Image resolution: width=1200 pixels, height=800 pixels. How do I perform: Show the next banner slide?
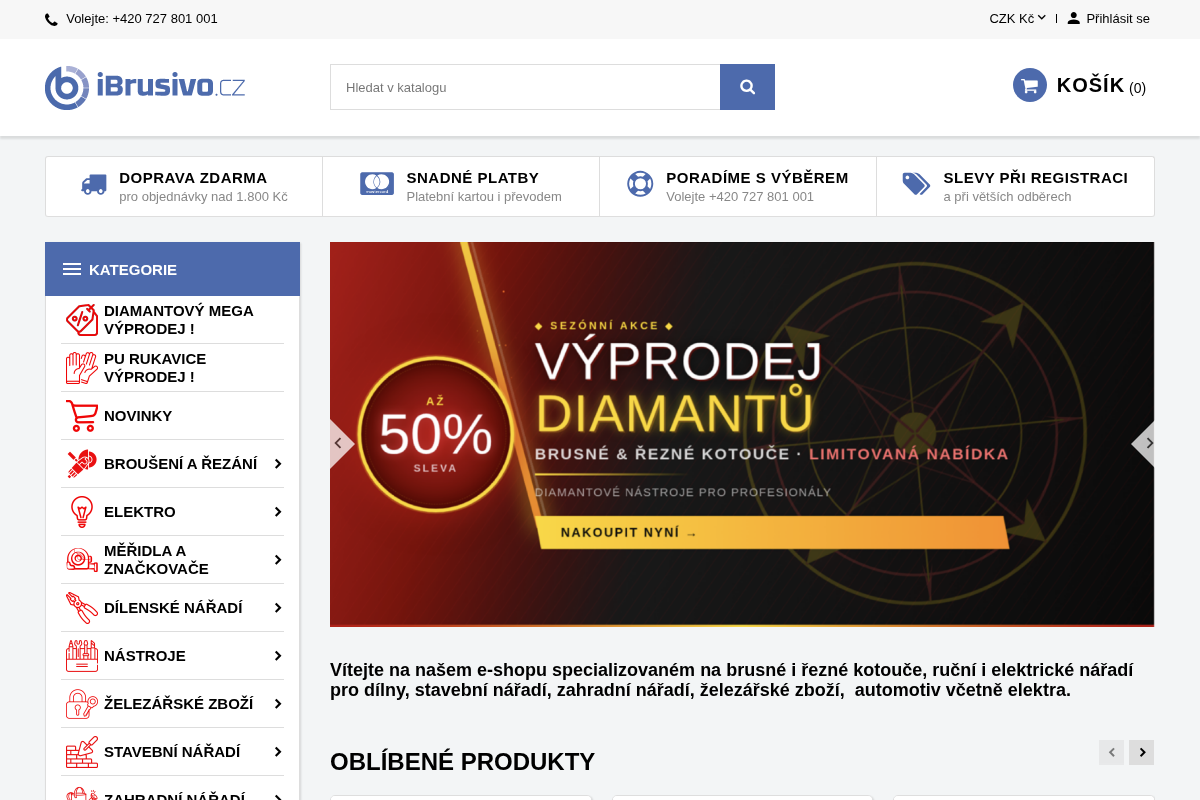click(x=1144, y=443)
